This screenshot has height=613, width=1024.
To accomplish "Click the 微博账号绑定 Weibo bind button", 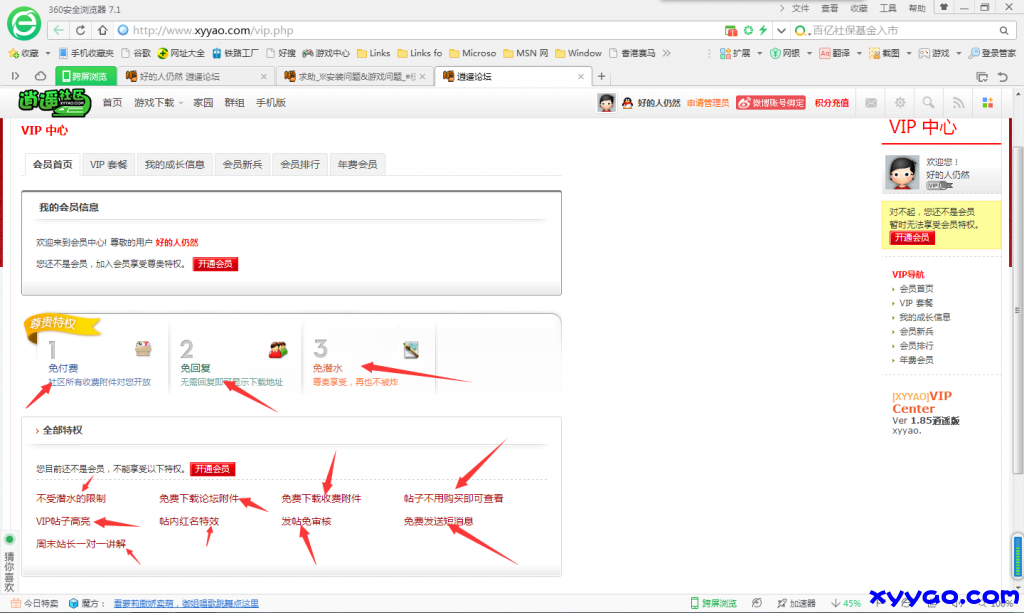I will 771,102.
